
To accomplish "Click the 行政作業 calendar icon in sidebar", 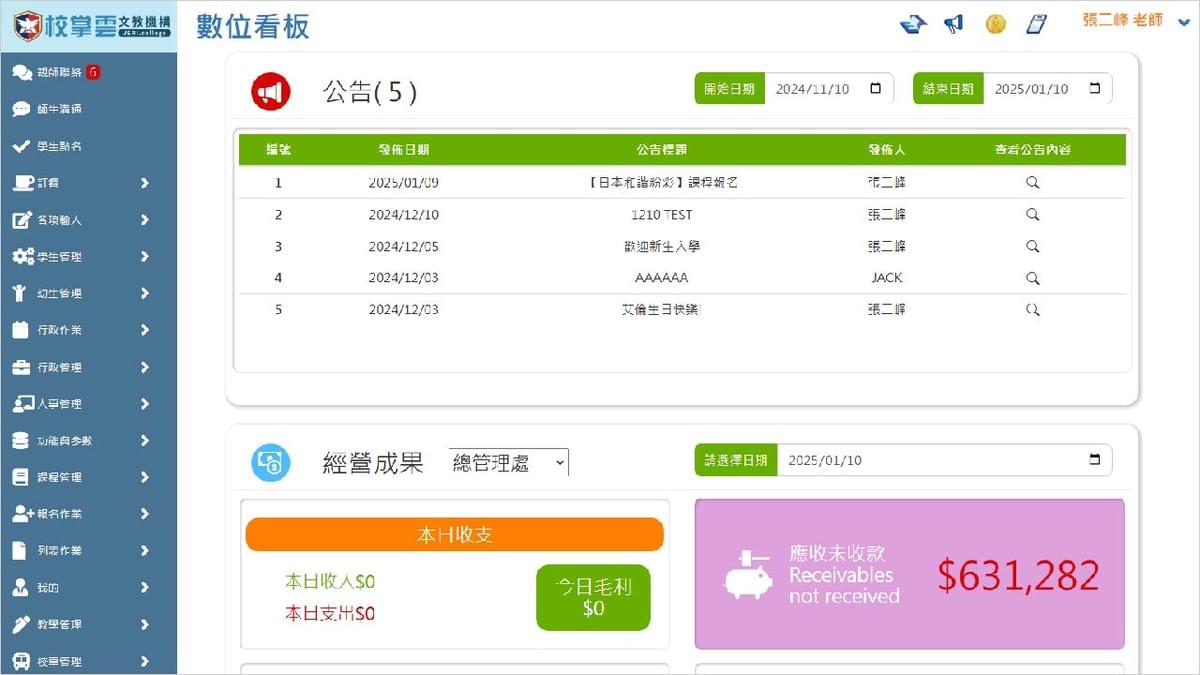I will pyautogui.click(x=21, y=330).
